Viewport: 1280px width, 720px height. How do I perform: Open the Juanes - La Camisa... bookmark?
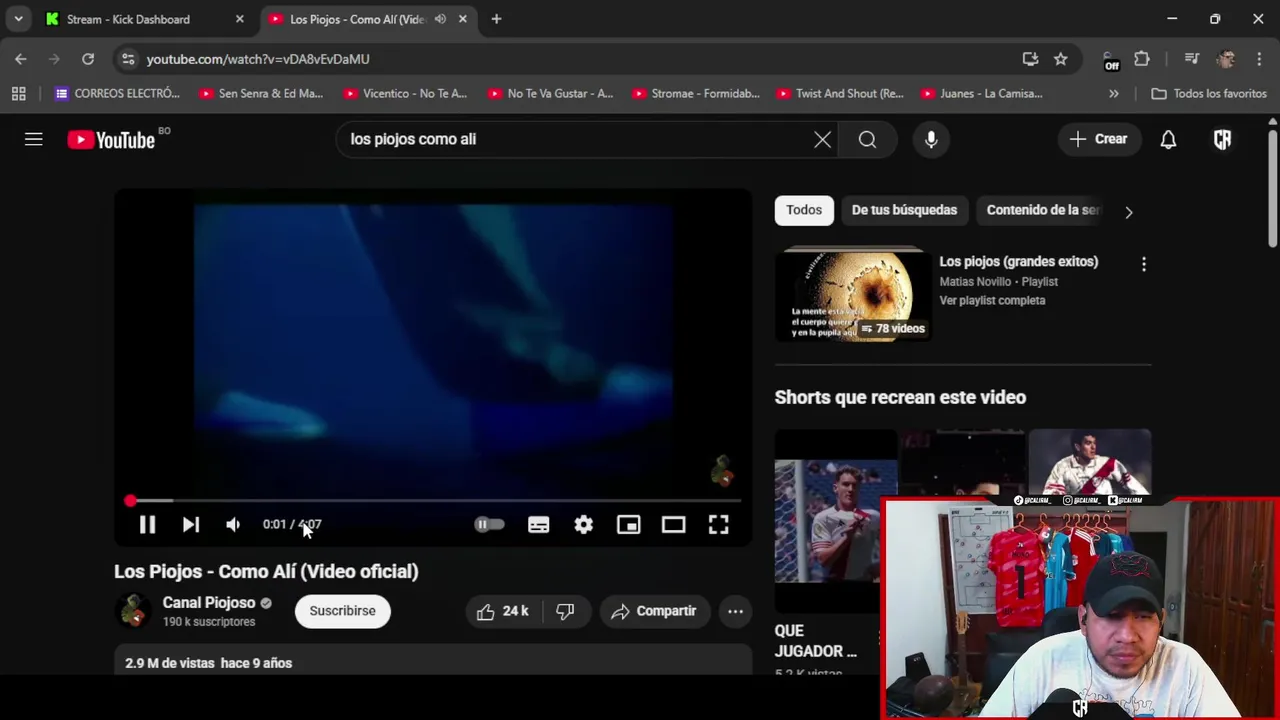[982, 94]
